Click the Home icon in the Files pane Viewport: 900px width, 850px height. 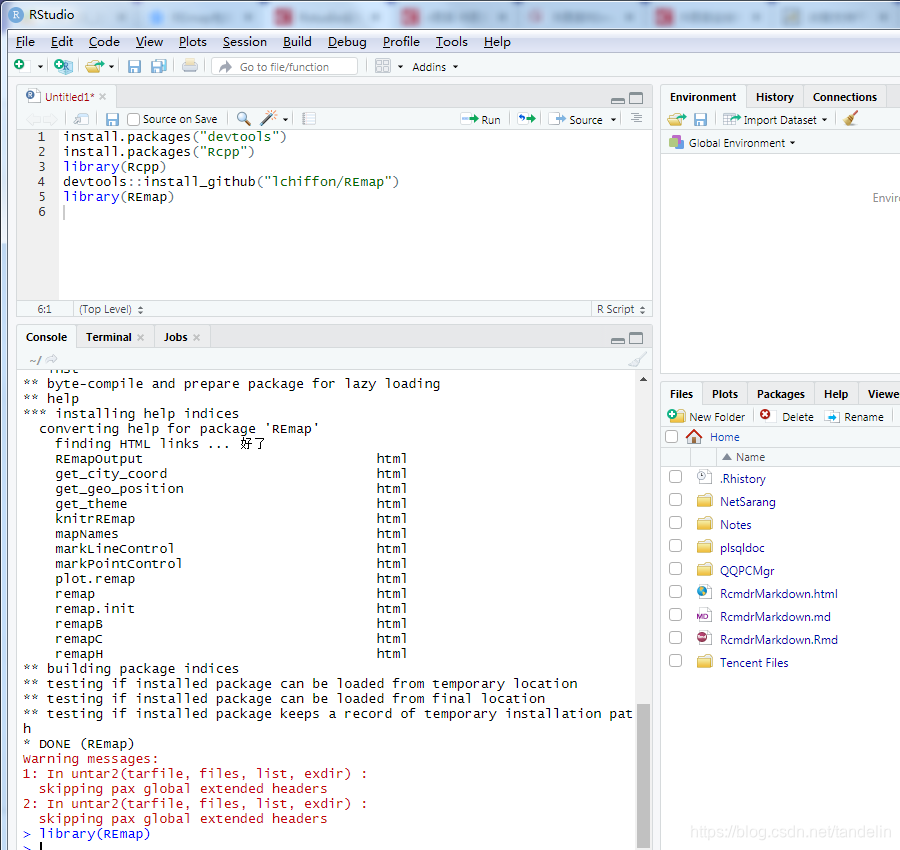pyautogui.click(x=694, y=437)
